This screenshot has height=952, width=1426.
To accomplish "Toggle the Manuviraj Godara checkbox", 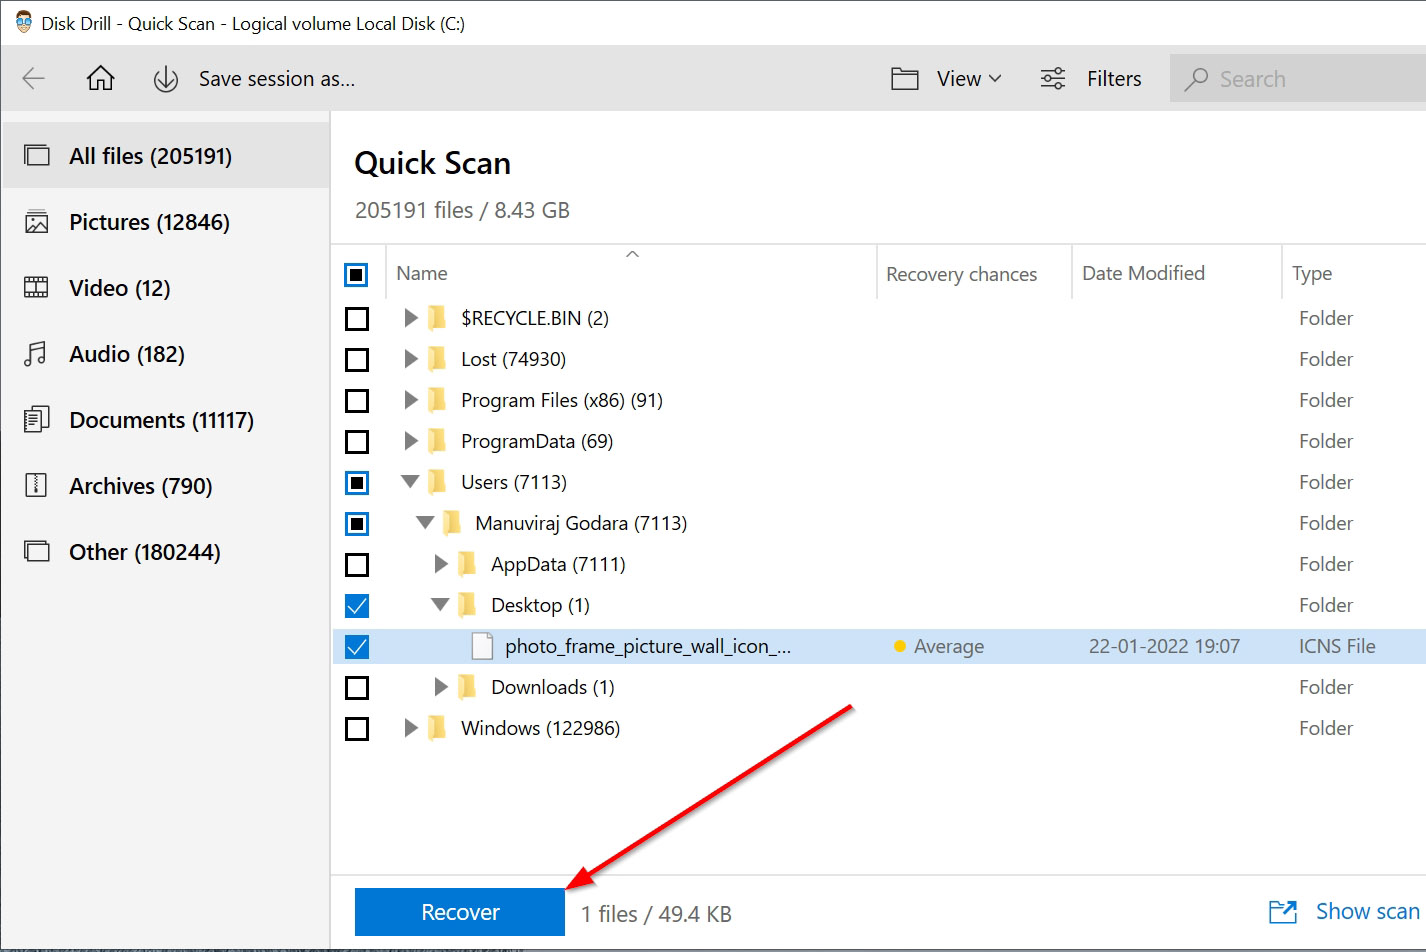I will (x=356, y=524).
